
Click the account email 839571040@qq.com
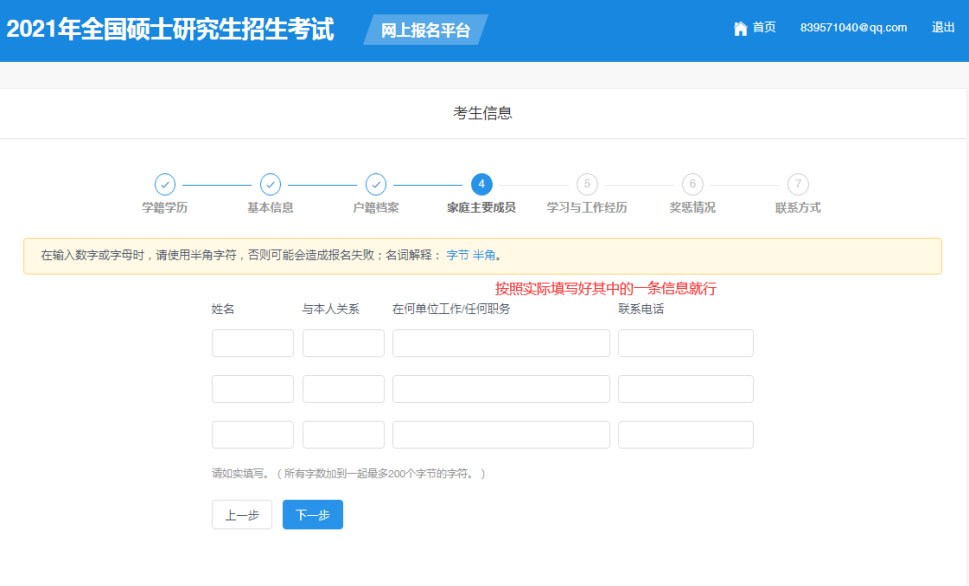(x=853, y=28)
